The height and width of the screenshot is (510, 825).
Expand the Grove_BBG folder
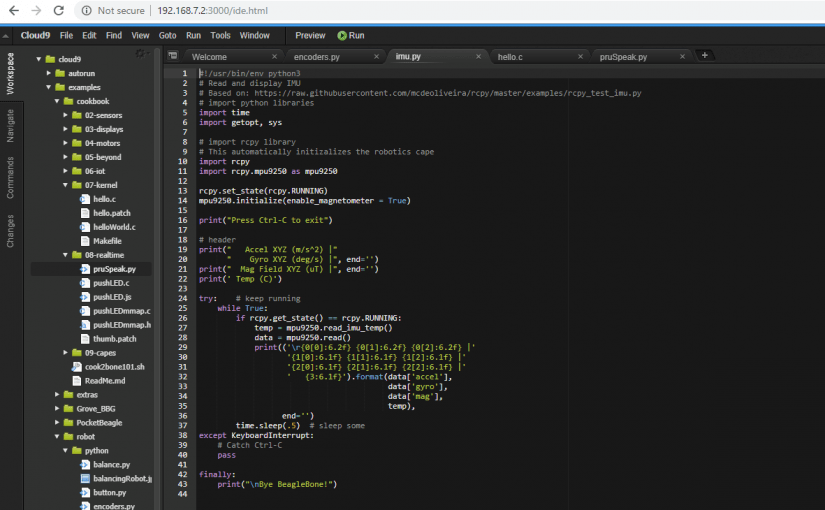point(57,408)
